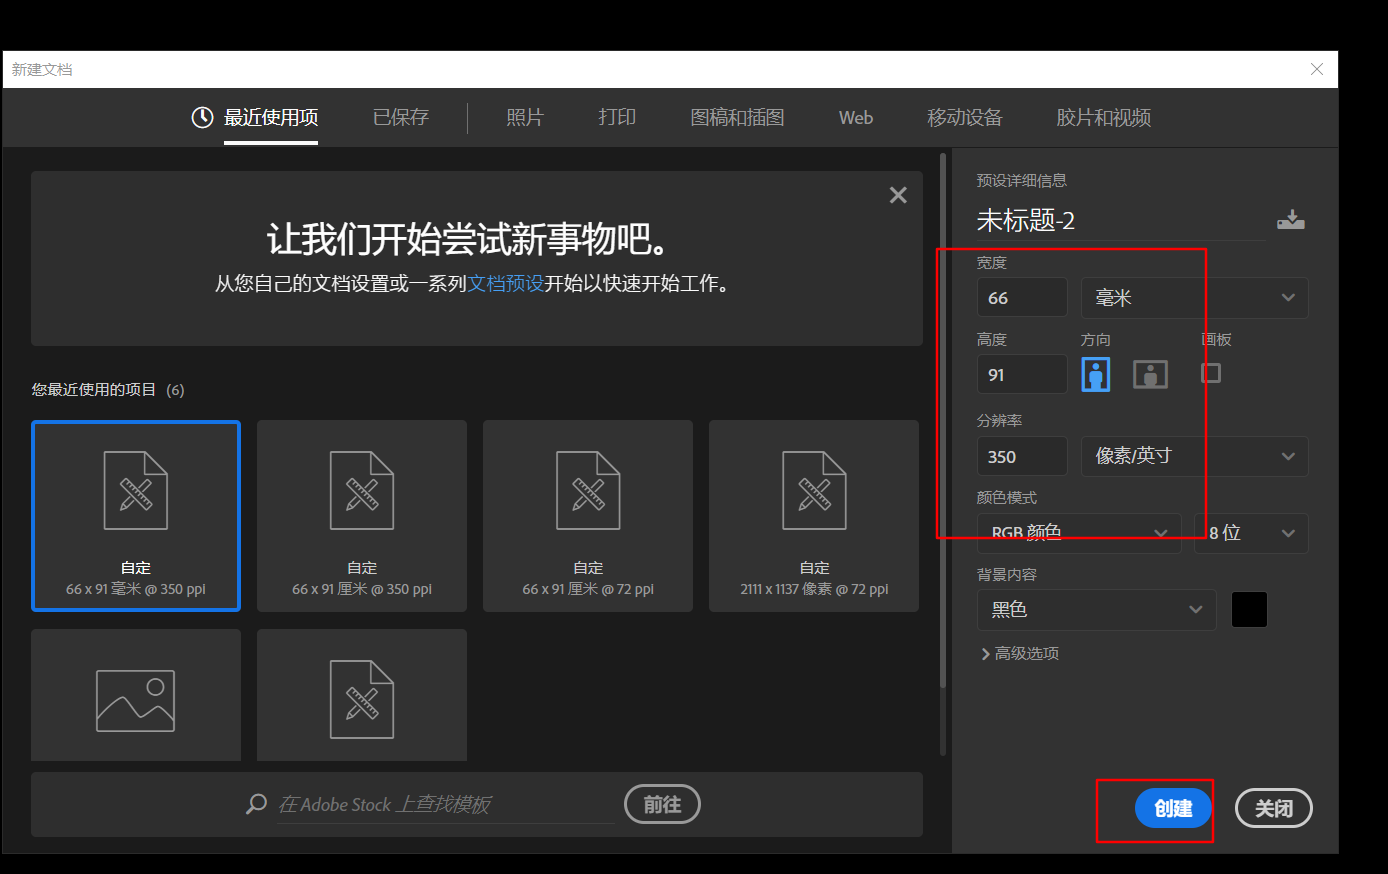
Task: Open the 像素/英寸 resolution units dropdown
Action: [1194, 456]
